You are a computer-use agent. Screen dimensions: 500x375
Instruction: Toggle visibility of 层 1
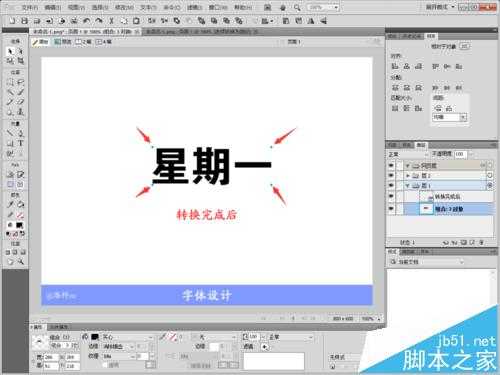click(x=391, y=186)
